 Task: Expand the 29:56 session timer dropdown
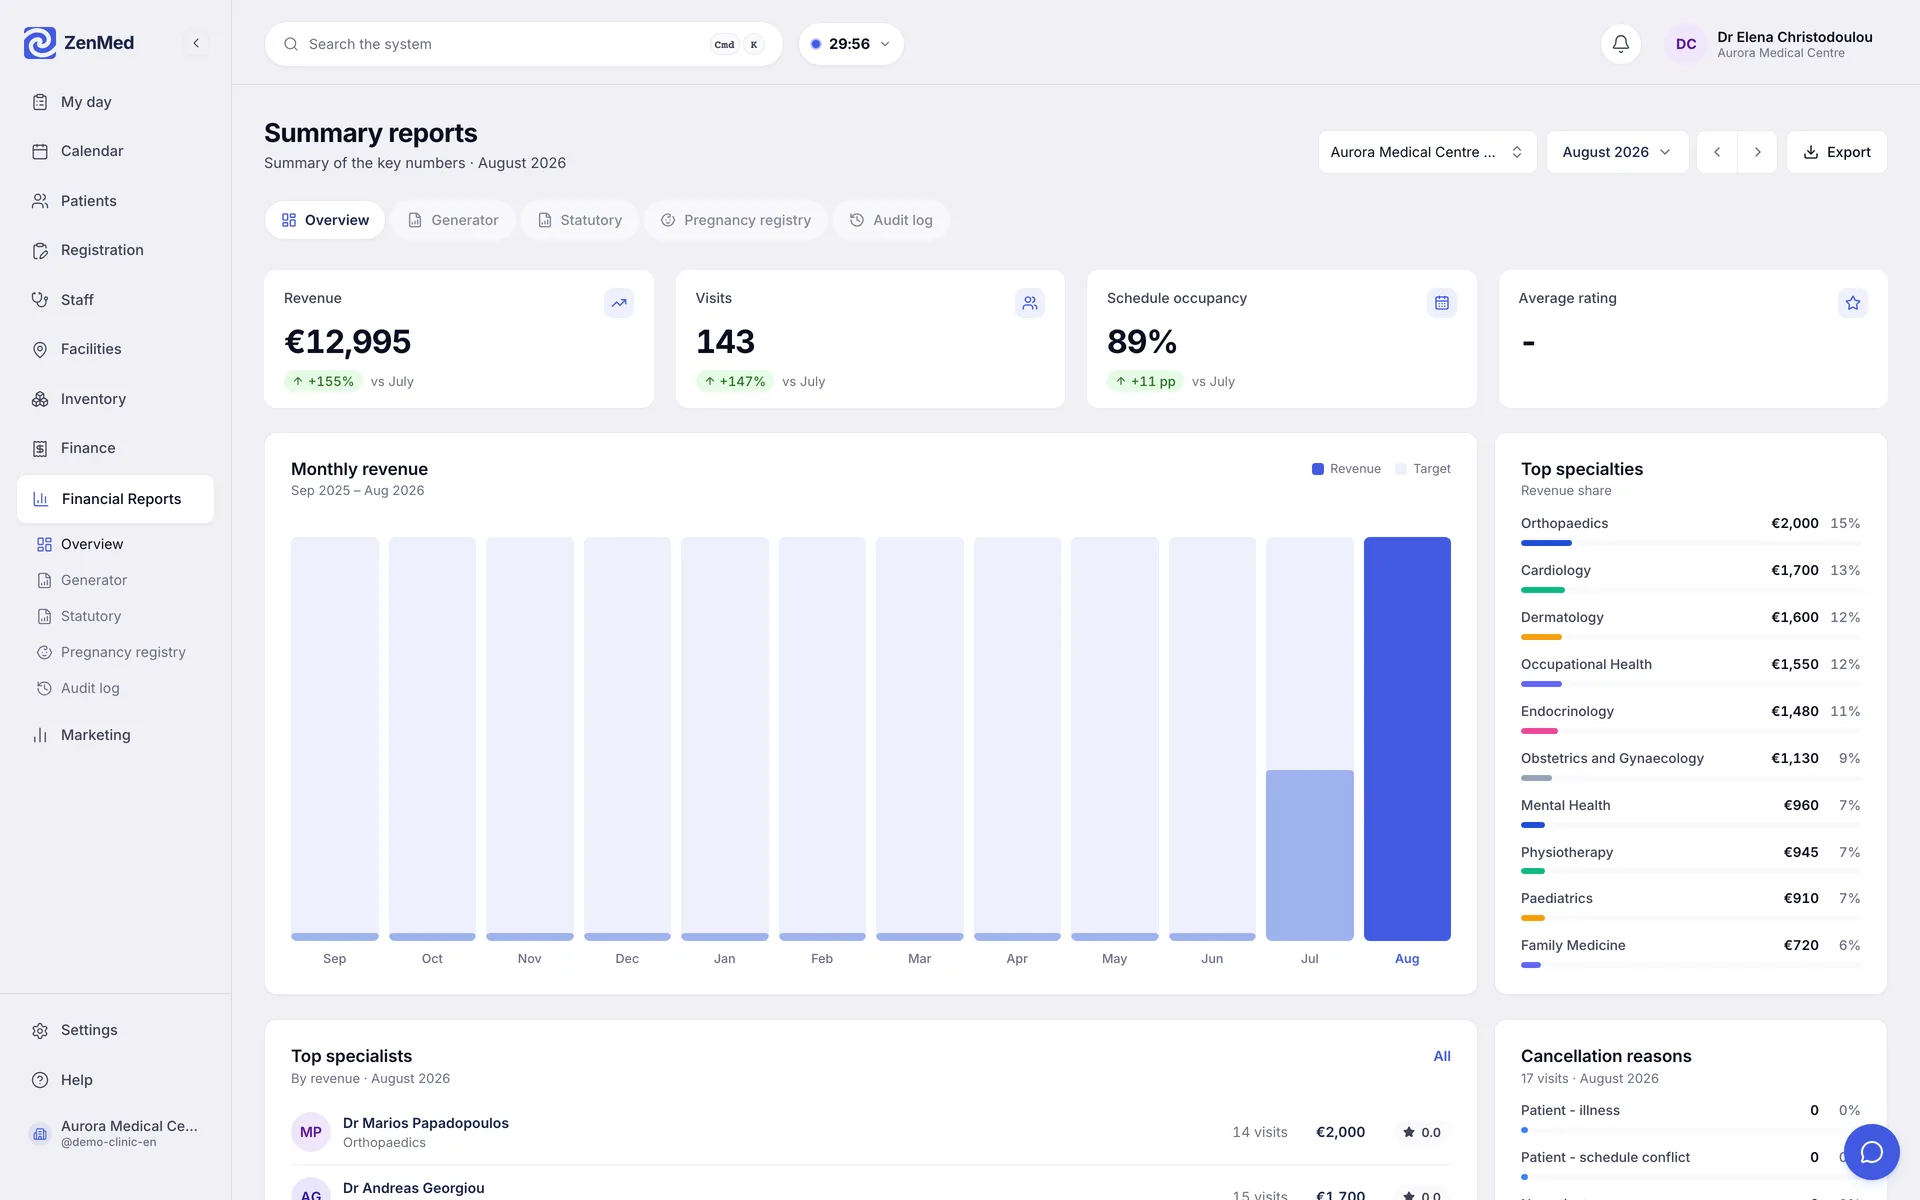851,44
